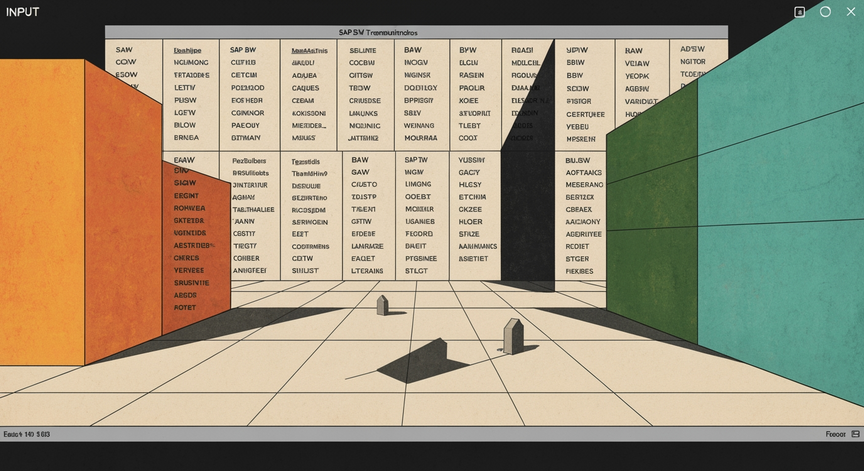Select the MESERANO entry
This screenshot has height=471, width=864.
pos(584,185)
